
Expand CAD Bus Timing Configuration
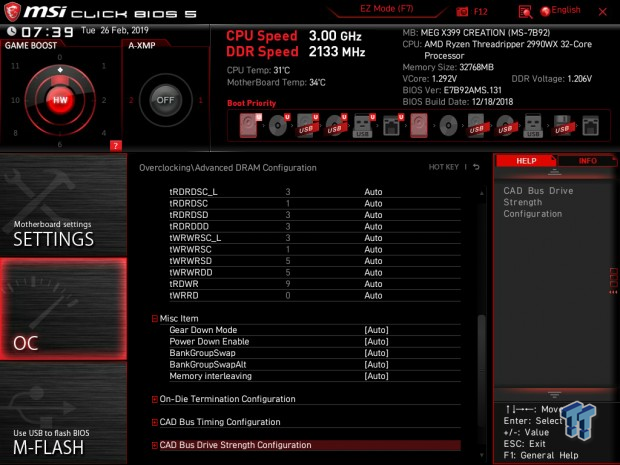tap(155, 422)
